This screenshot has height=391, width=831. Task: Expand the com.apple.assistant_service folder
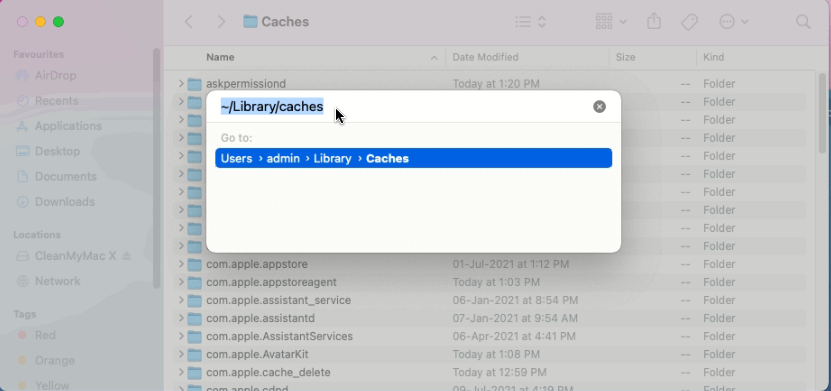coord(181,300)
